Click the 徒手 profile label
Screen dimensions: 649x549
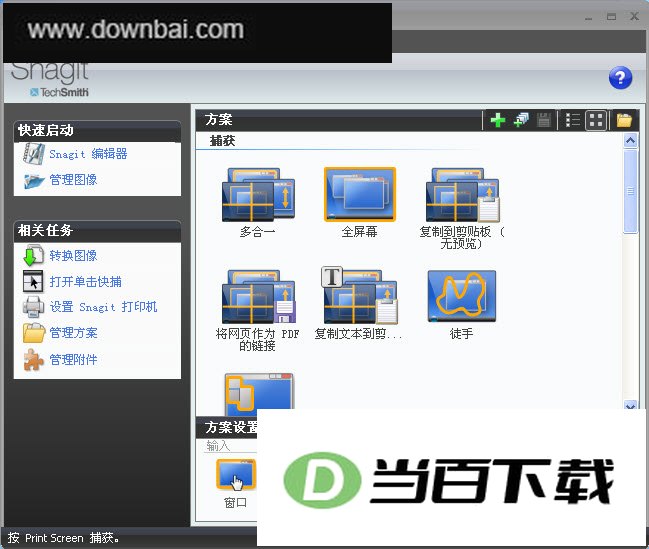tap(462, 334)
